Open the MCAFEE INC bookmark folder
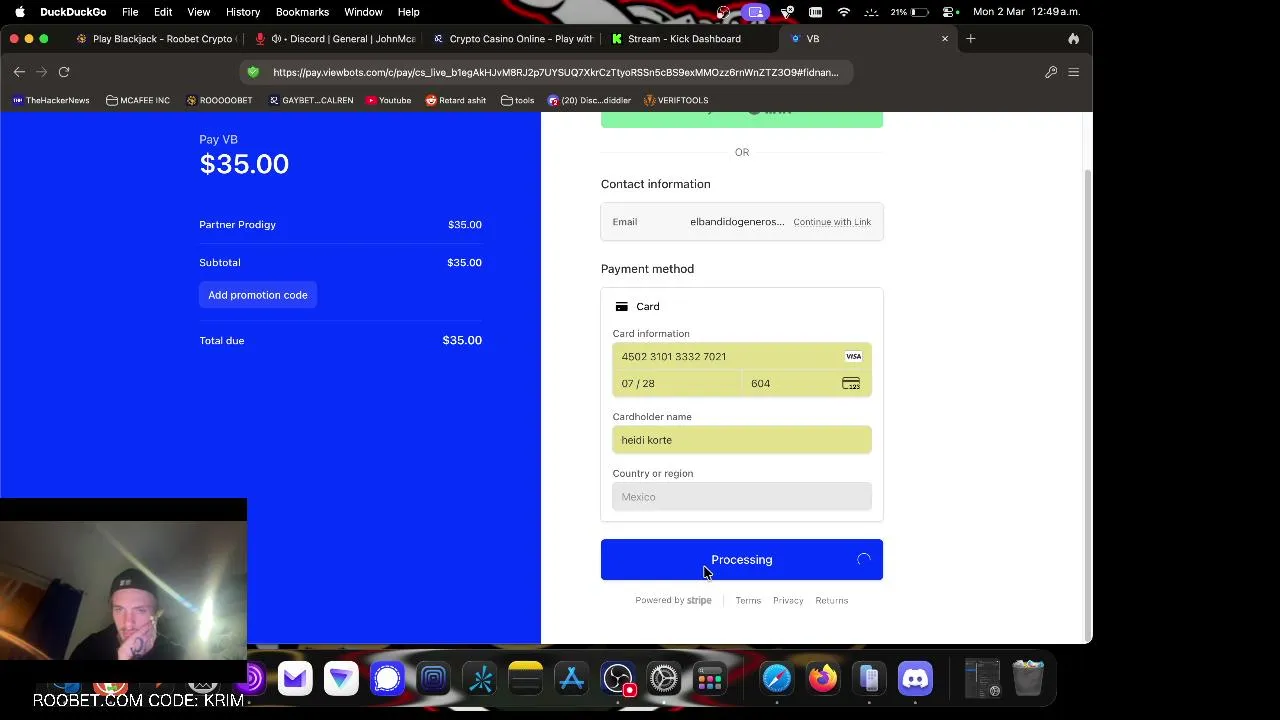 pyautogui.click(x=138, y=100)
